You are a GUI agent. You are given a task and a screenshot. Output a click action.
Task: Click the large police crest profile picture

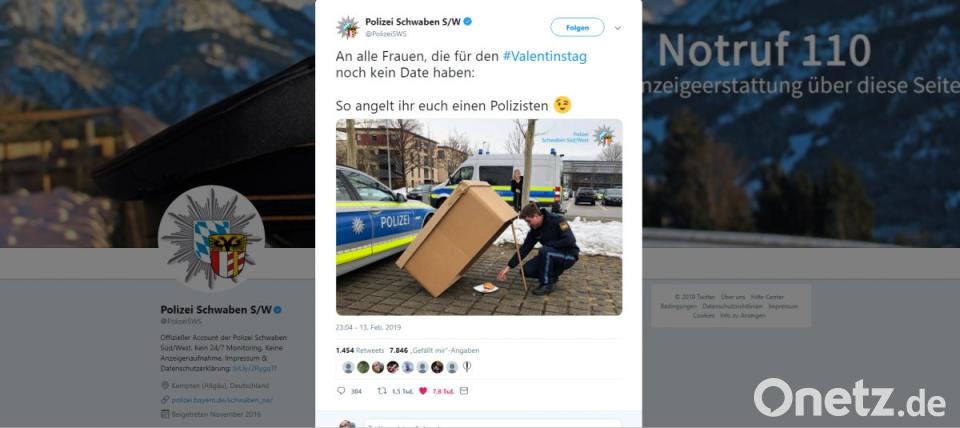[211, 239]
